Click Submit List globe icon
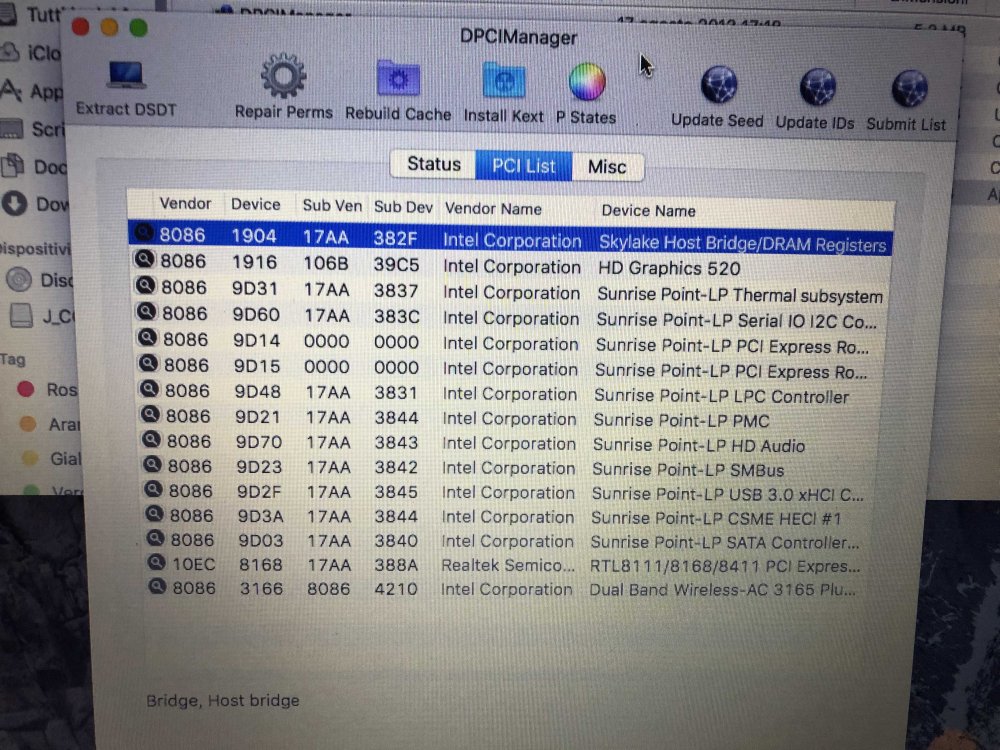Image resolution: width=1000 pixels, height=750 pixels. [x=909, y=89]
